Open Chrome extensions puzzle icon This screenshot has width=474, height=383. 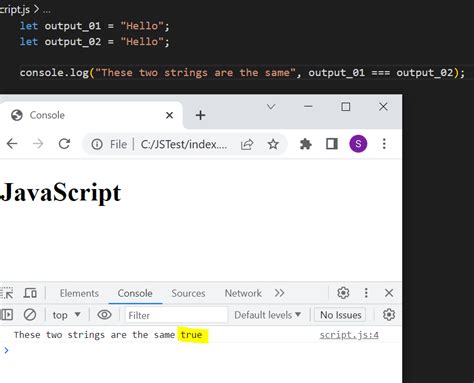tap(306, 144)
